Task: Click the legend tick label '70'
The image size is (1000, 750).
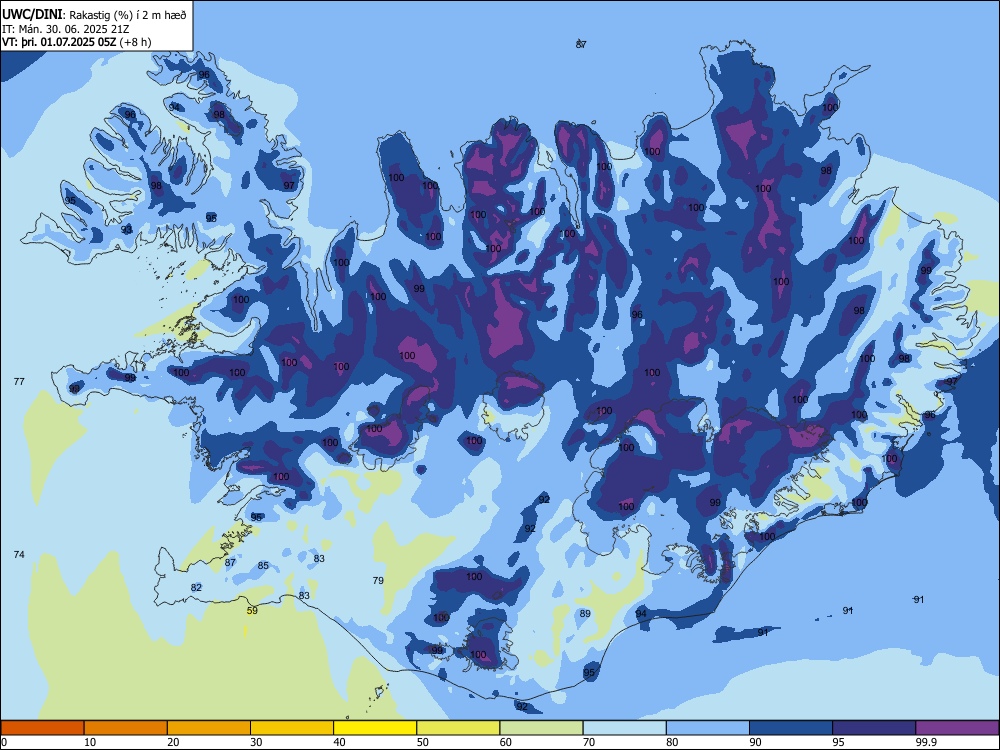Action: click(589, 742)
